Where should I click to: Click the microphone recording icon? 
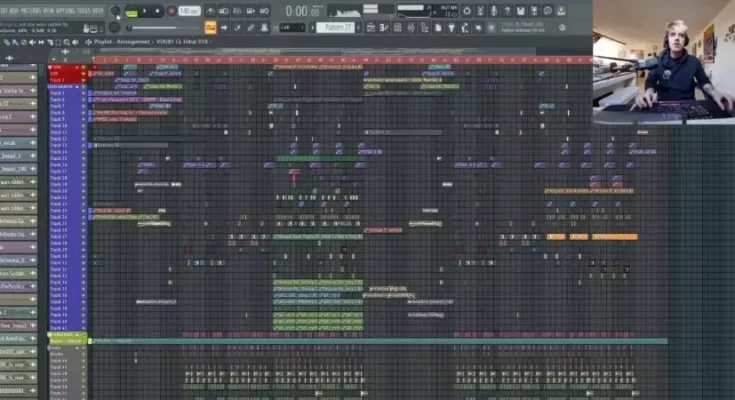(x=493, y=11)
